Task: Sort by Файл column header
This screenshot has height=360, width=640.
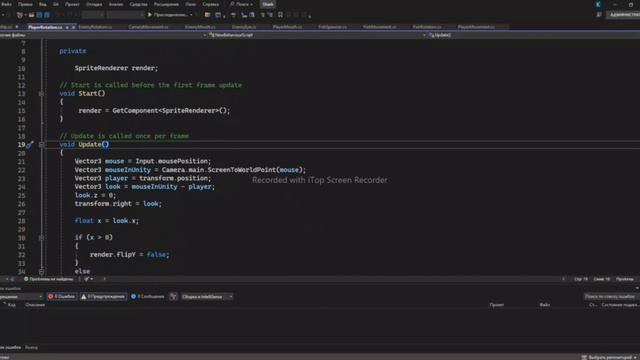Action: [x=544, y=305]
